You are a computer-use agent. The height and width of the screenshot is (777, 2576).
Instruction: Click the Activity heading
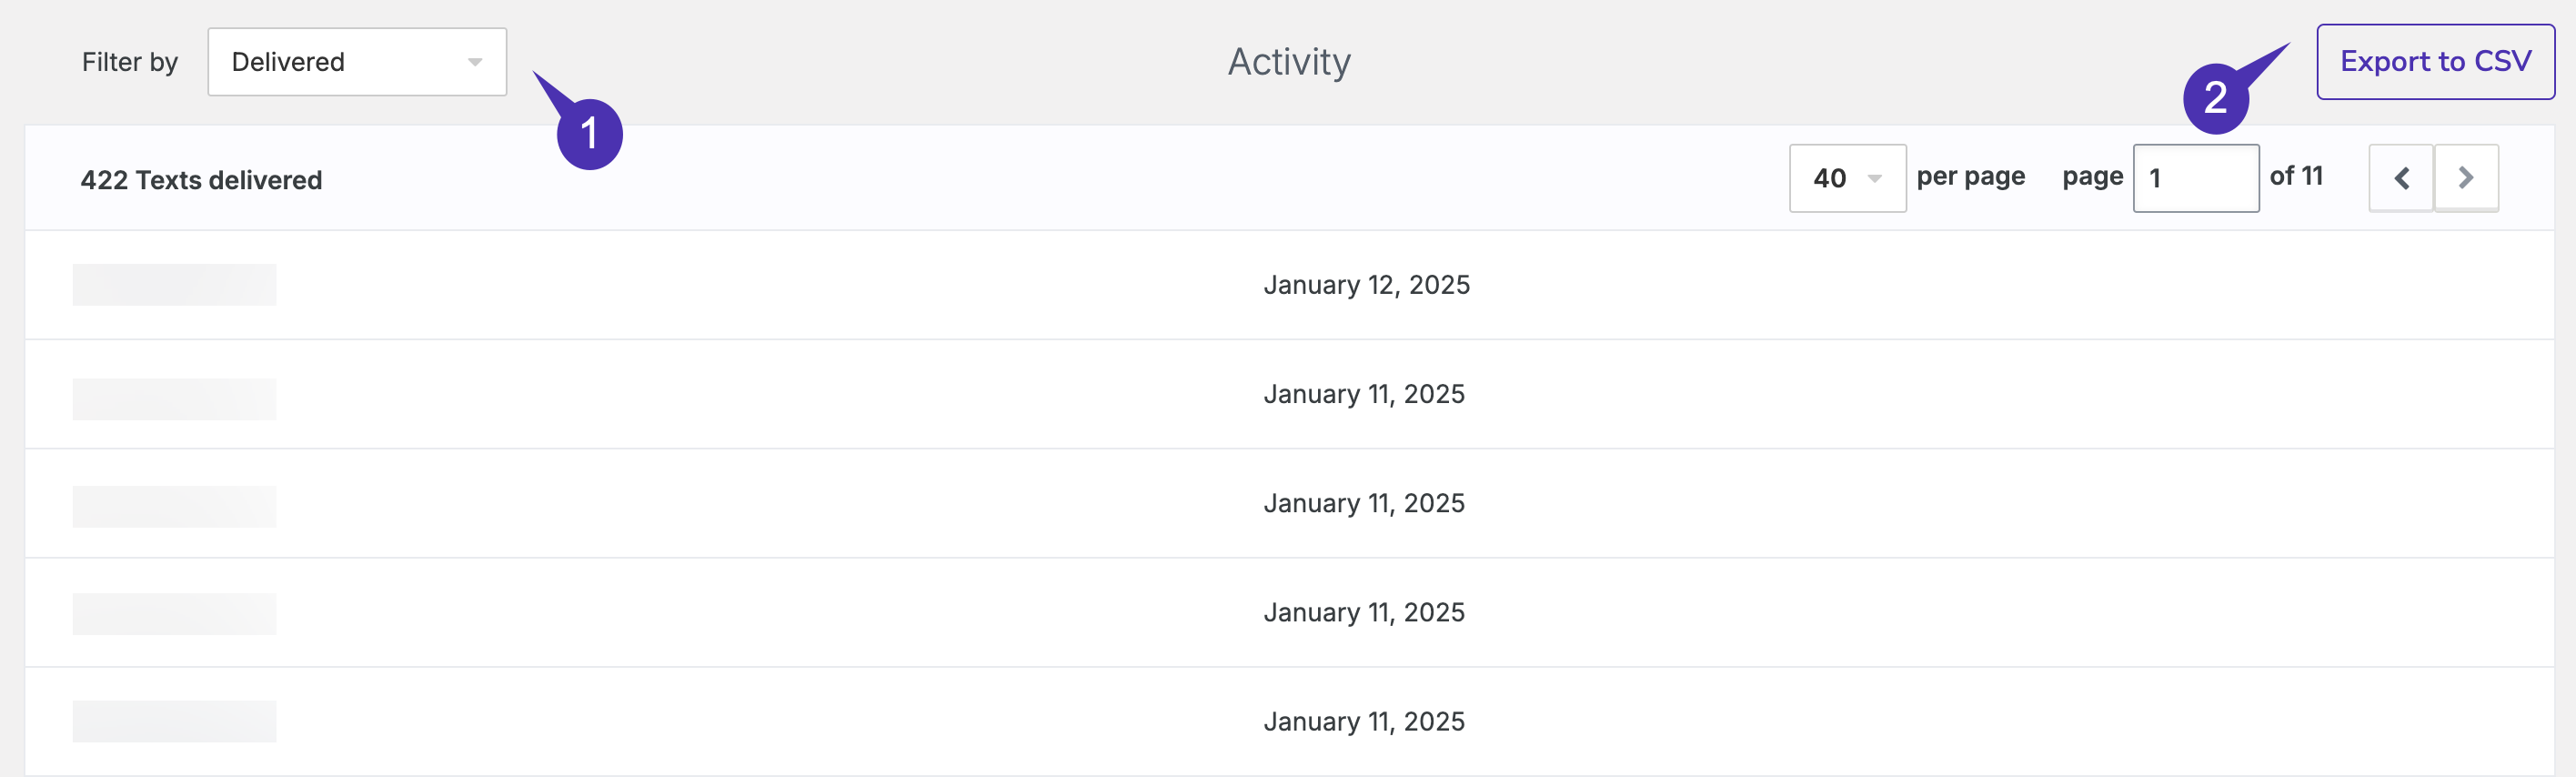pos(1289,62)
